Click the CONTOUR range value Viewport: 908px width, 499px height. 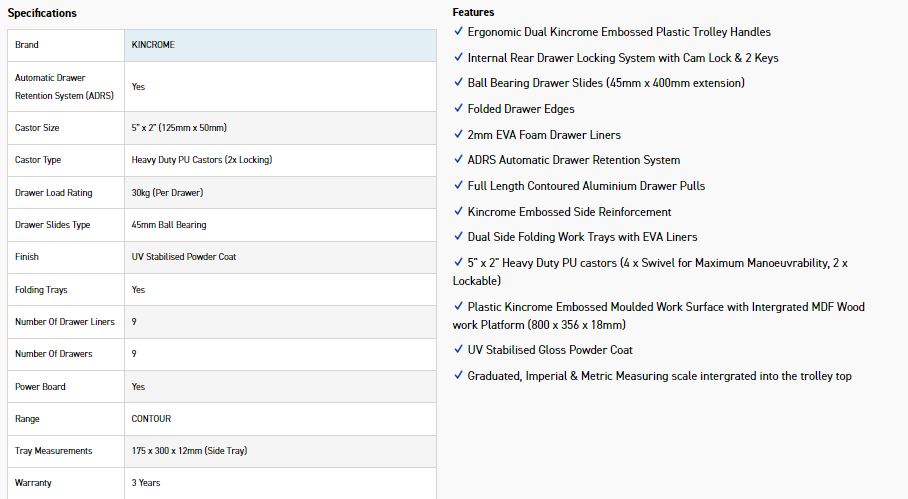click(151, 419)
